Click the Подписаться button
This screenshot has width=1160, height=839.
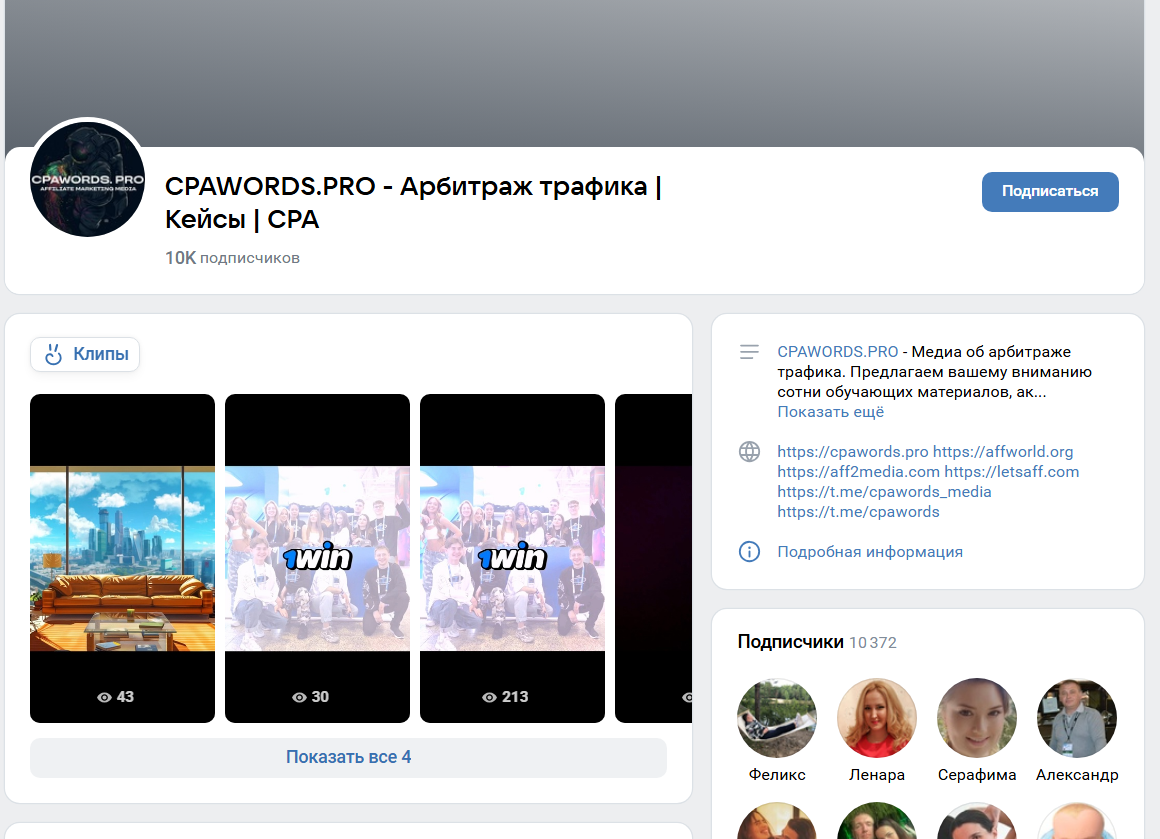pyautogui.click(x=1050, y=192)
